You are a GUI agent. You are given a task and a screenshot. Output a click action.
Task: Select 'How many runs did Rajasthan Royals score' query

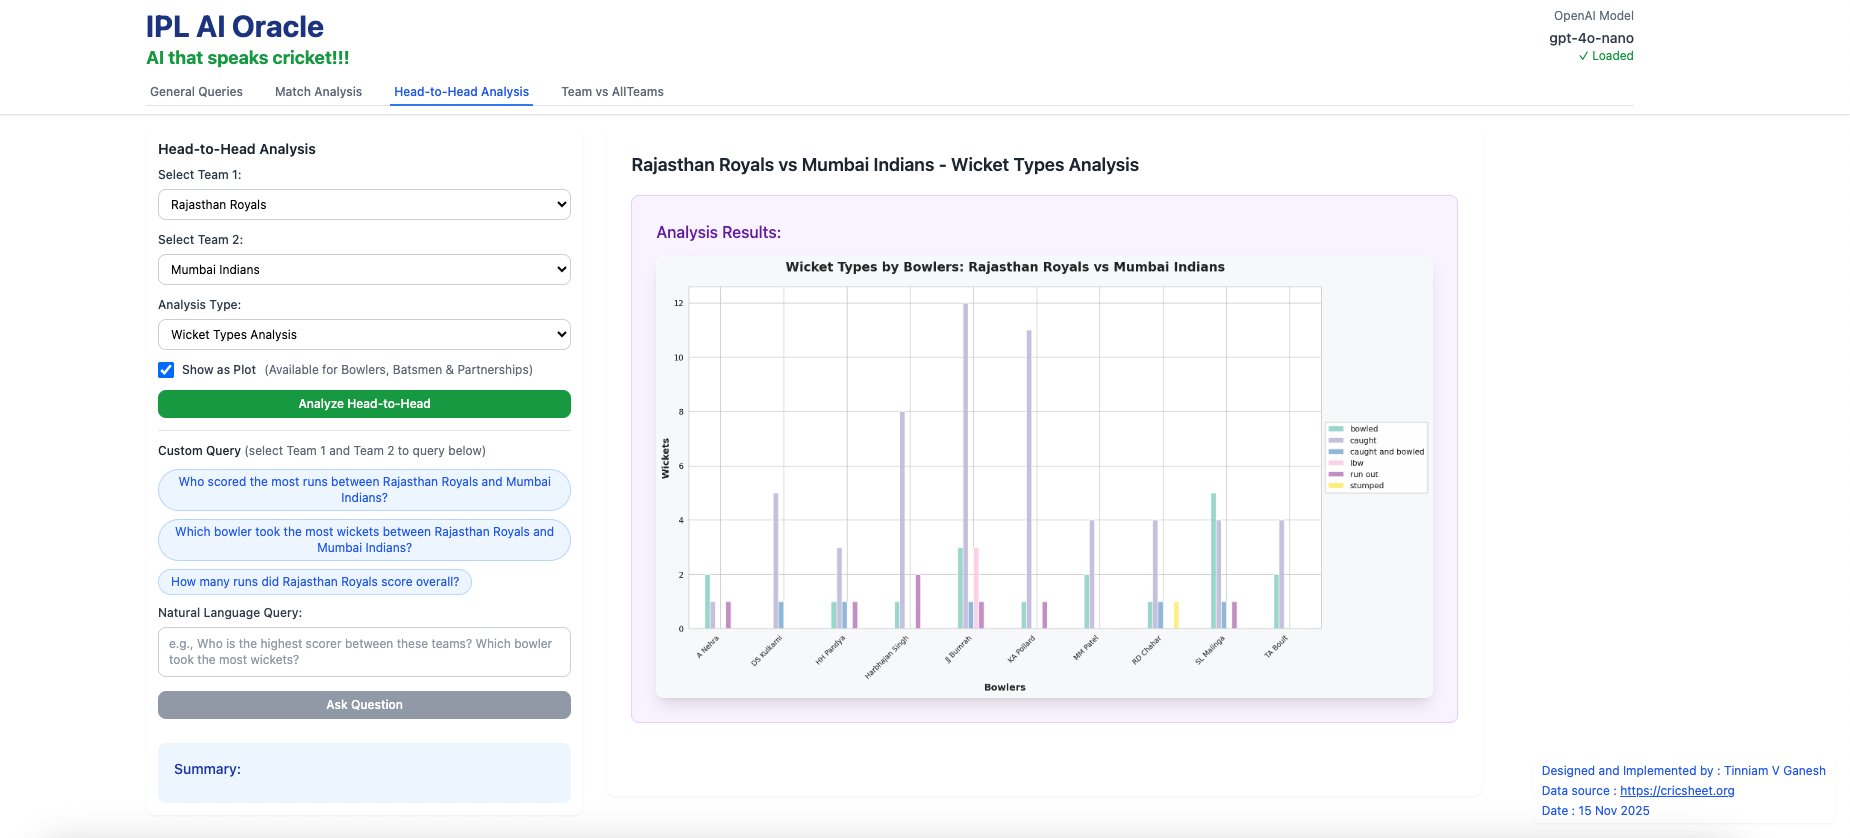point(315,582)
